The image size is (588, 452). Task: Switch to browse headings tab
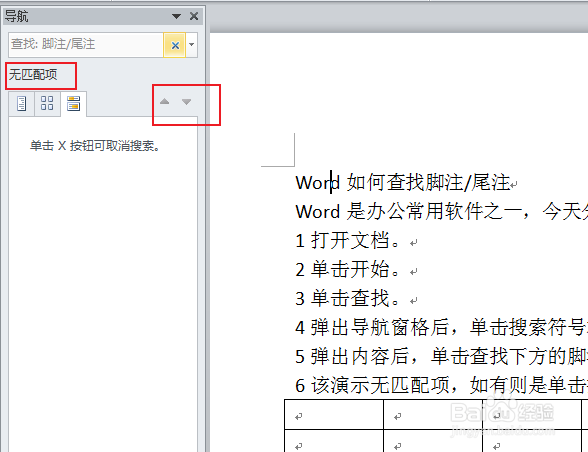point(22,104)
